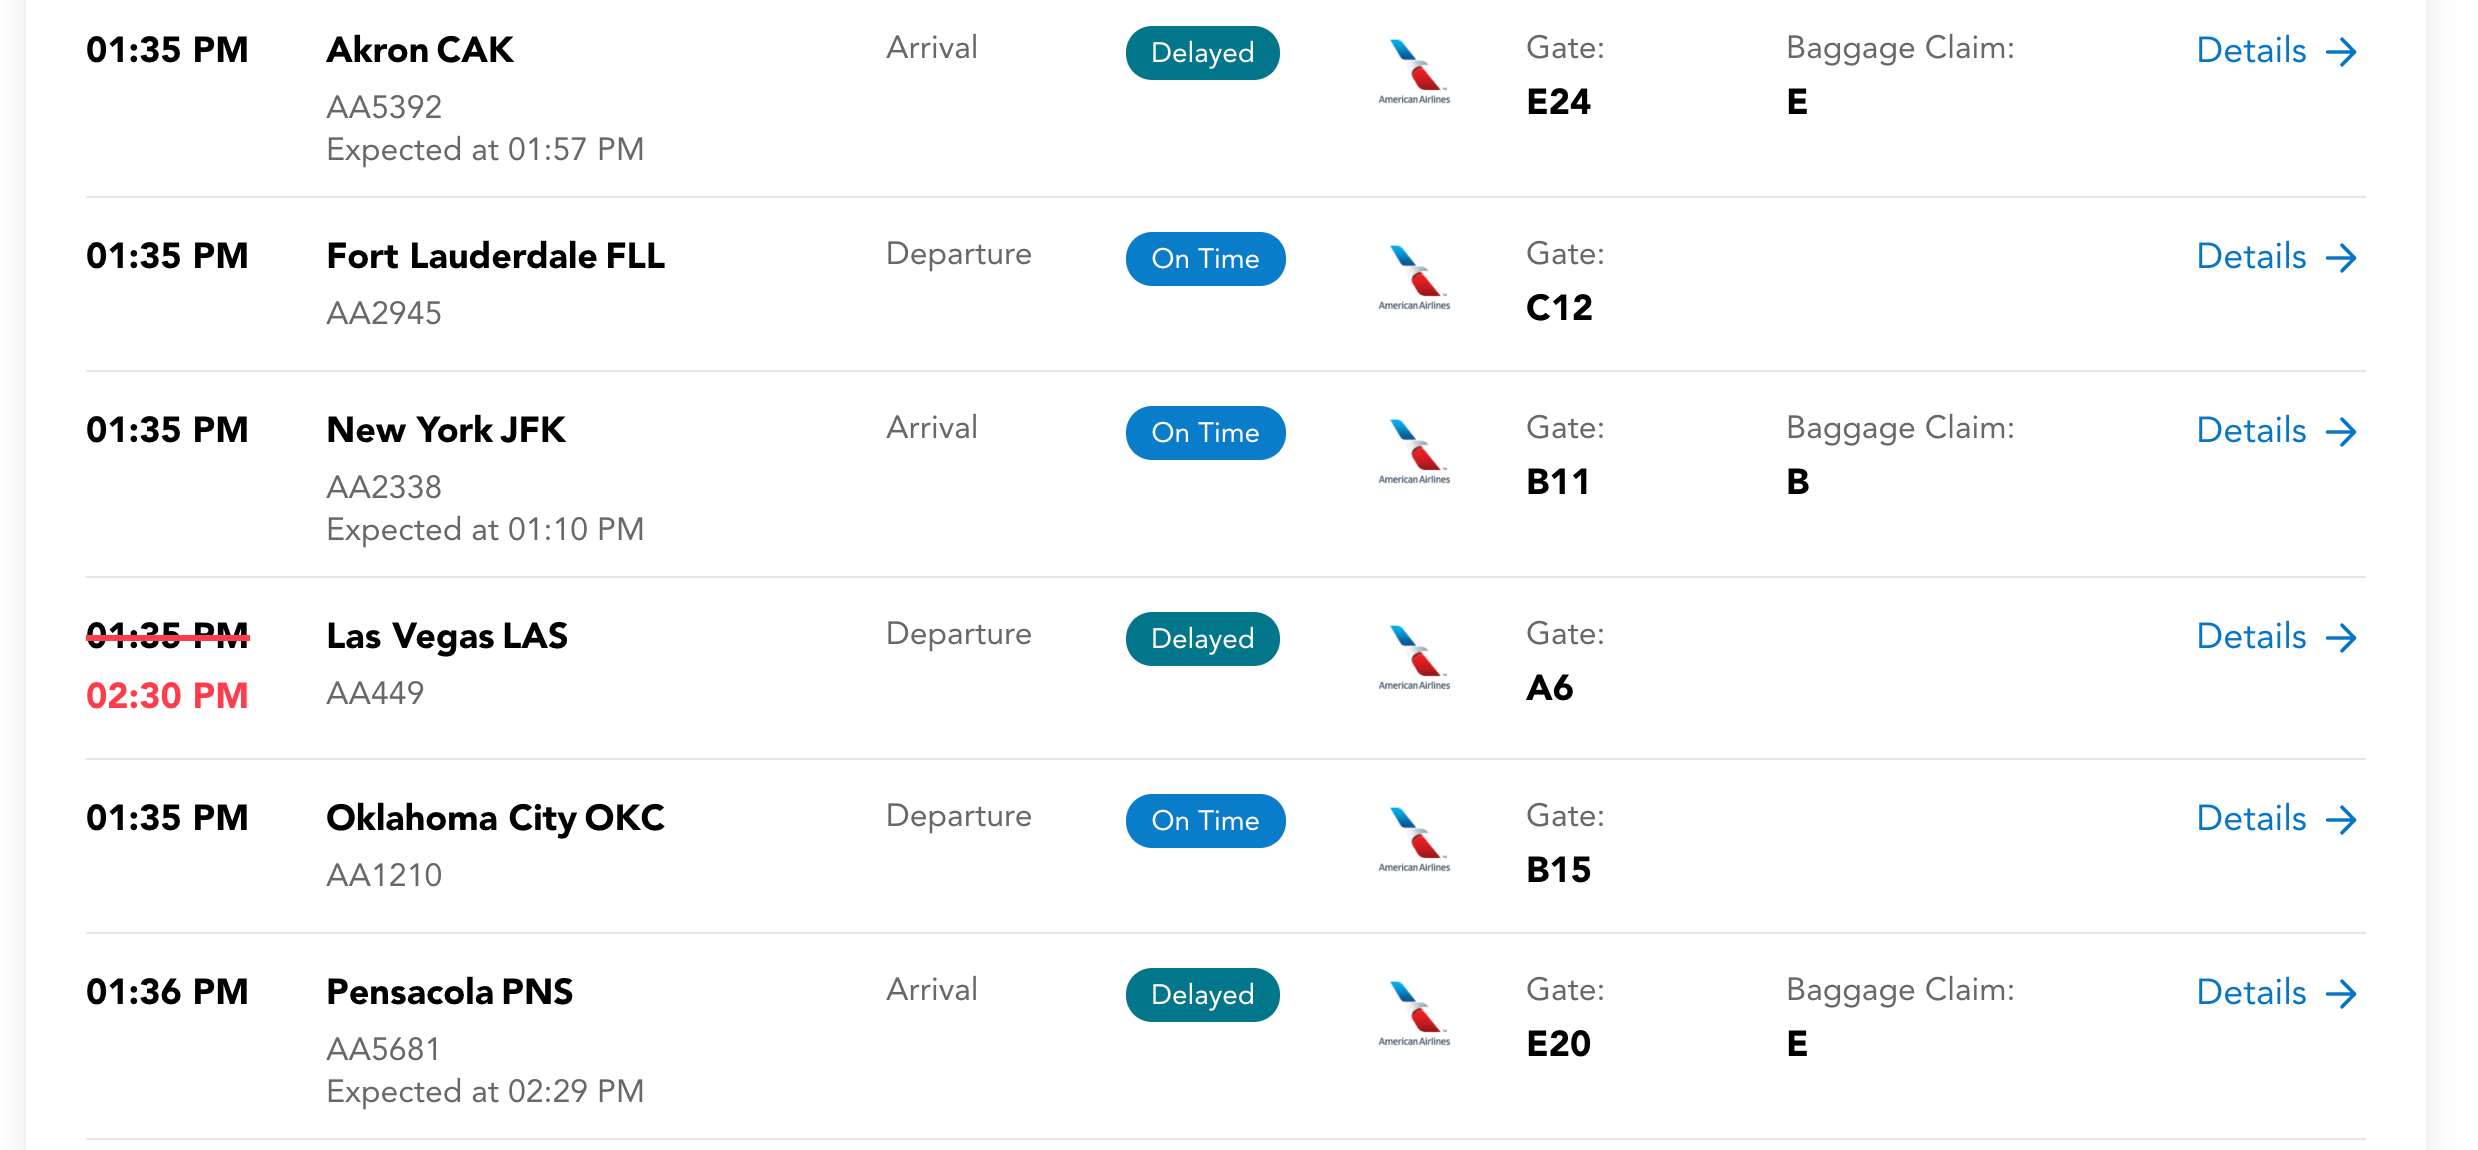Open Details link for Akron CAK flight
The width and height of the screenshot is (2478, 1150).
(2275, 51)
